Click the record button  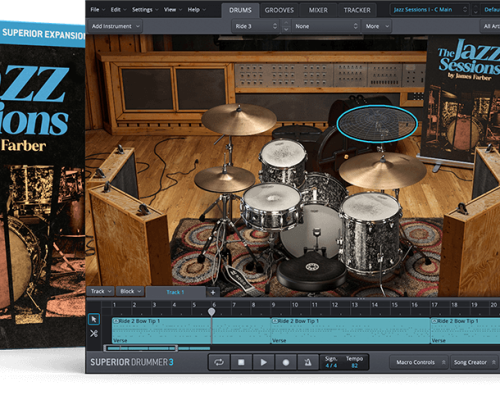pos(286,362)
